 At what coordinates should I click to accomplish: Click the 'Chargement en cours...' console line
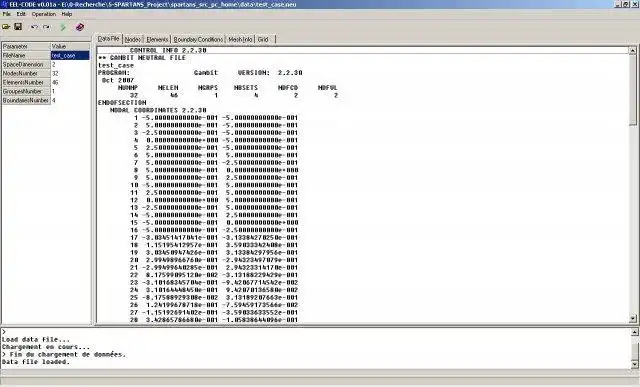click(x=46, y=347)
